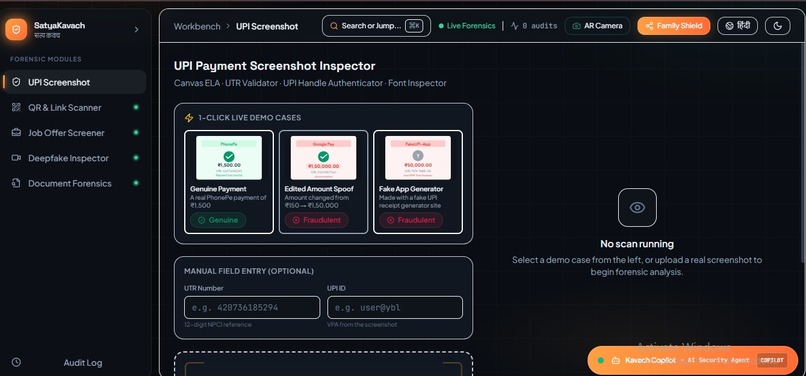Viewport: 806px width, 376px height.
Task: Click the Workbench breadcrumb link
Action: pos(197,26)
